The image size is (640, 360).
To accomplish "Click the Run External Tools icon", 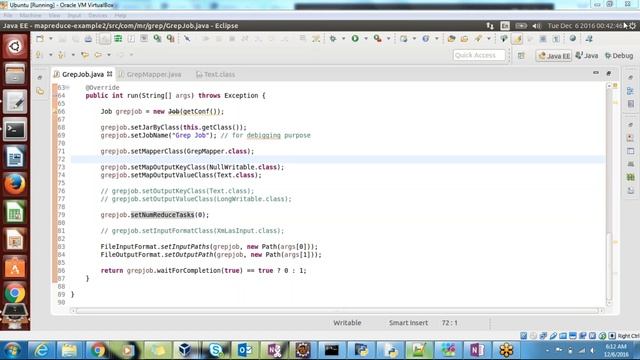I will (378, 38).
